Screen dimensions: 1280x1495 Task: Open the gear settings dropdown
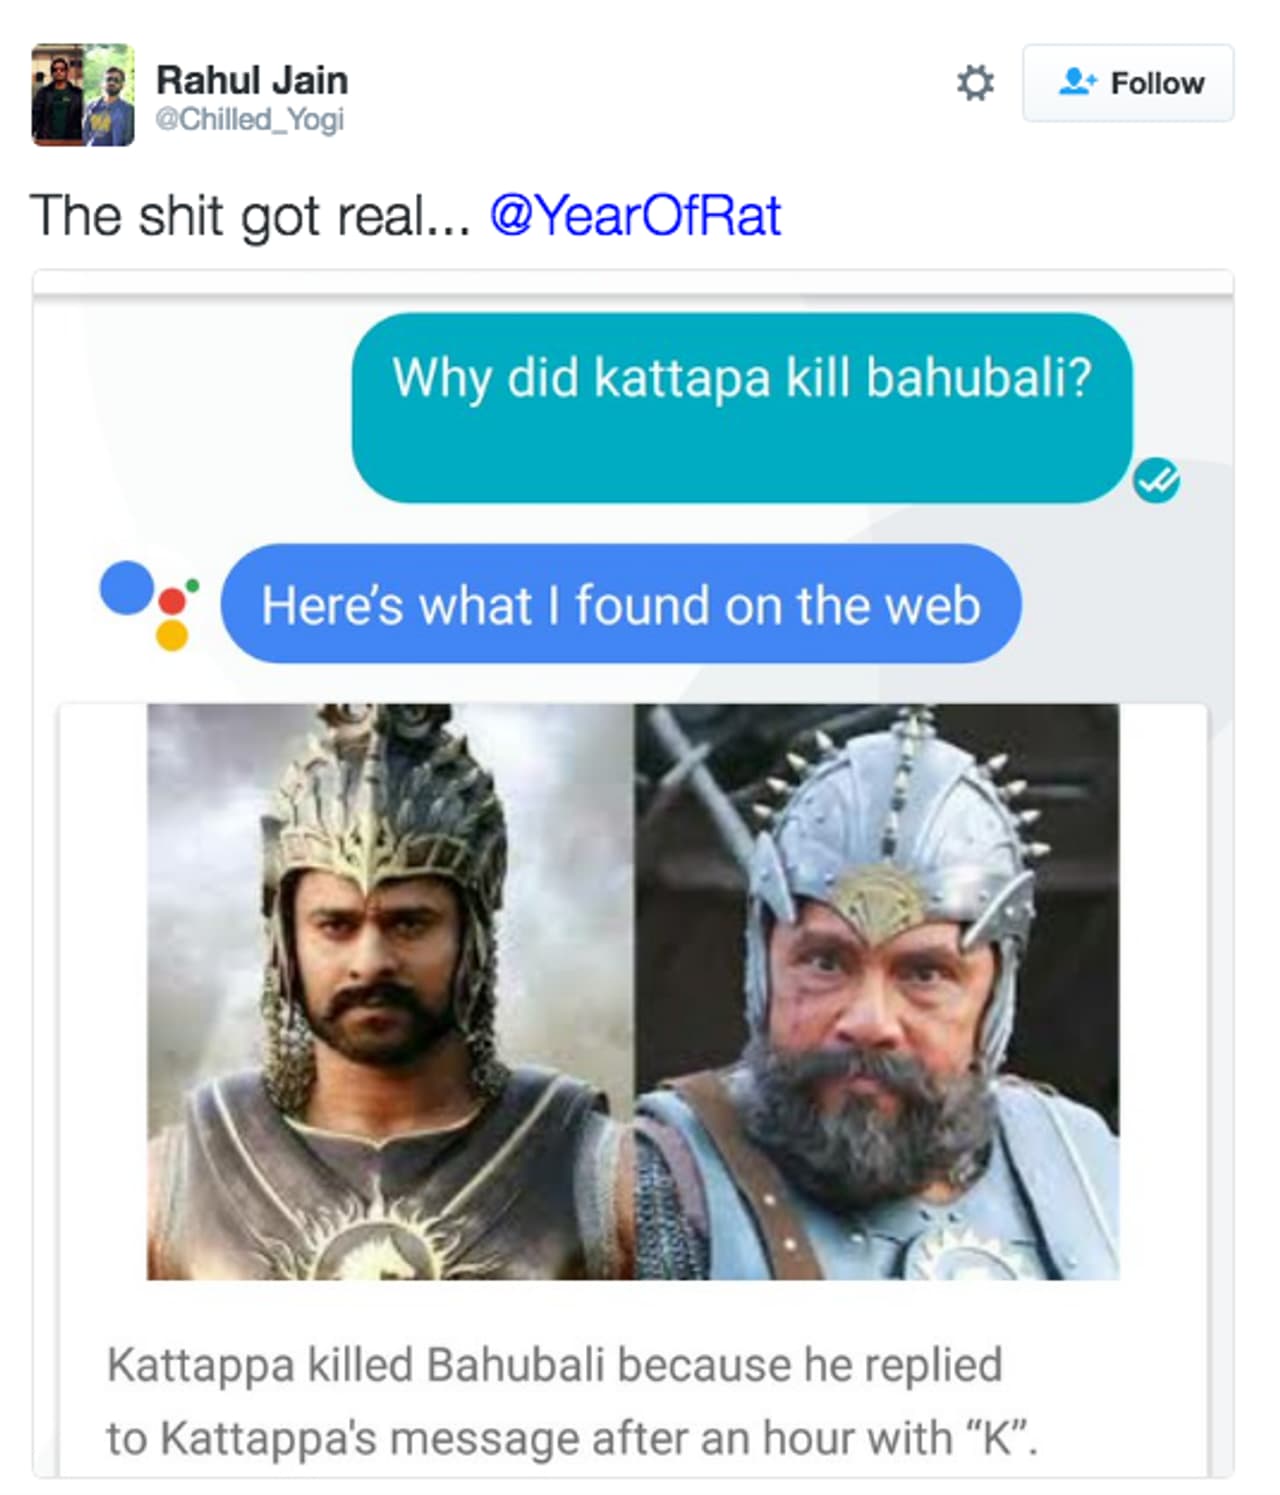[975, 83]
